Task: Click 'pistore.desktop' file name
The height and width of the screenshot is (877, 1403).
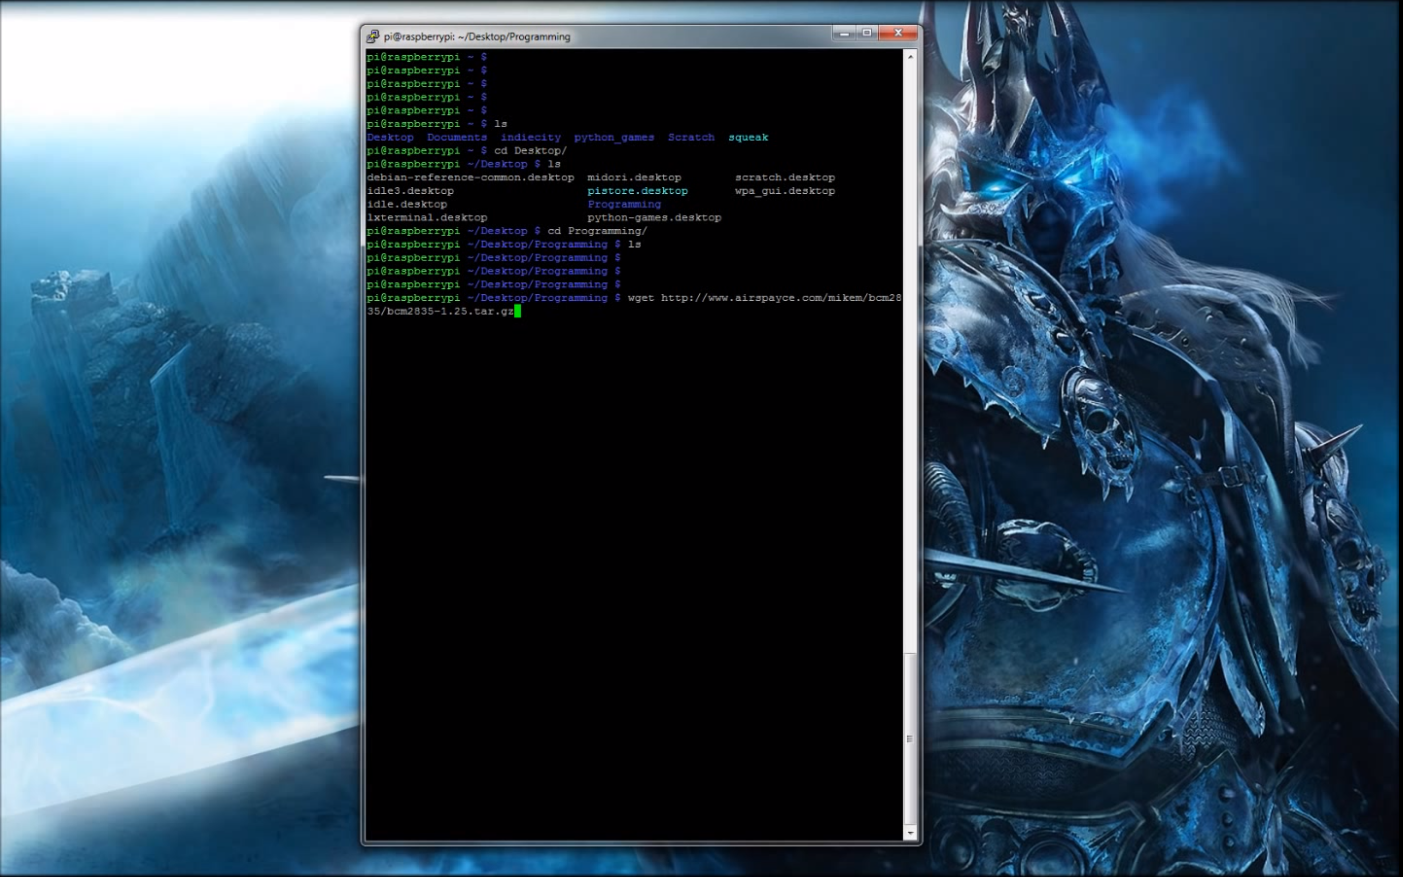Action: (638, 191)
